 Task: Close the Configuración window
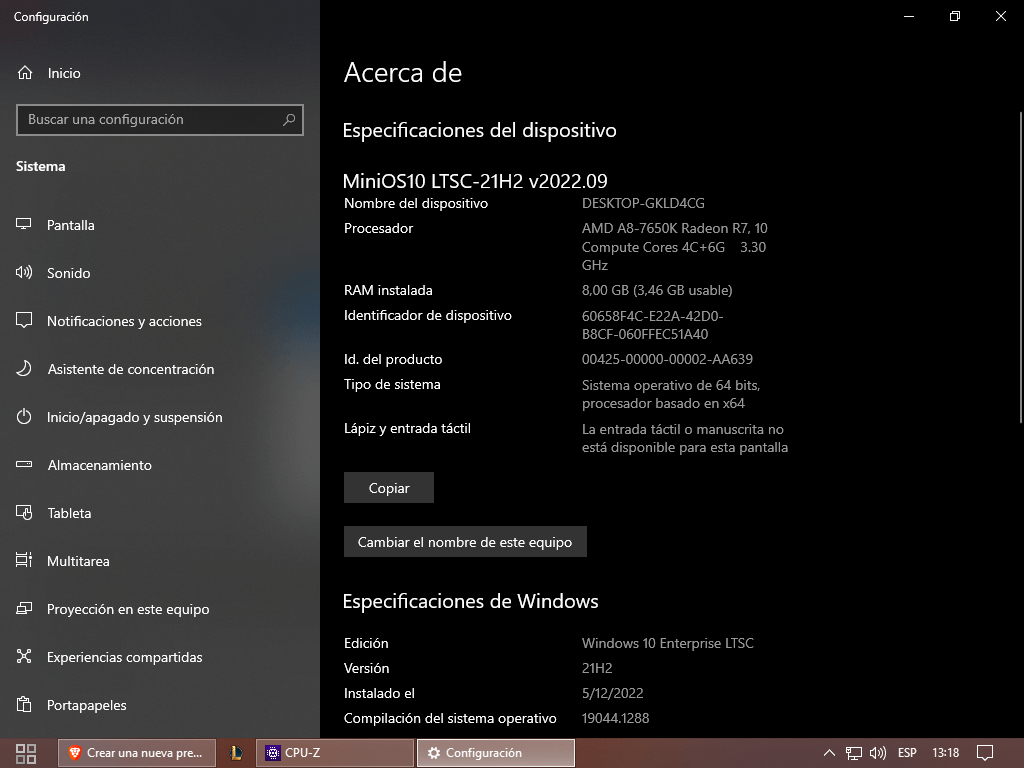(1000, 16)
